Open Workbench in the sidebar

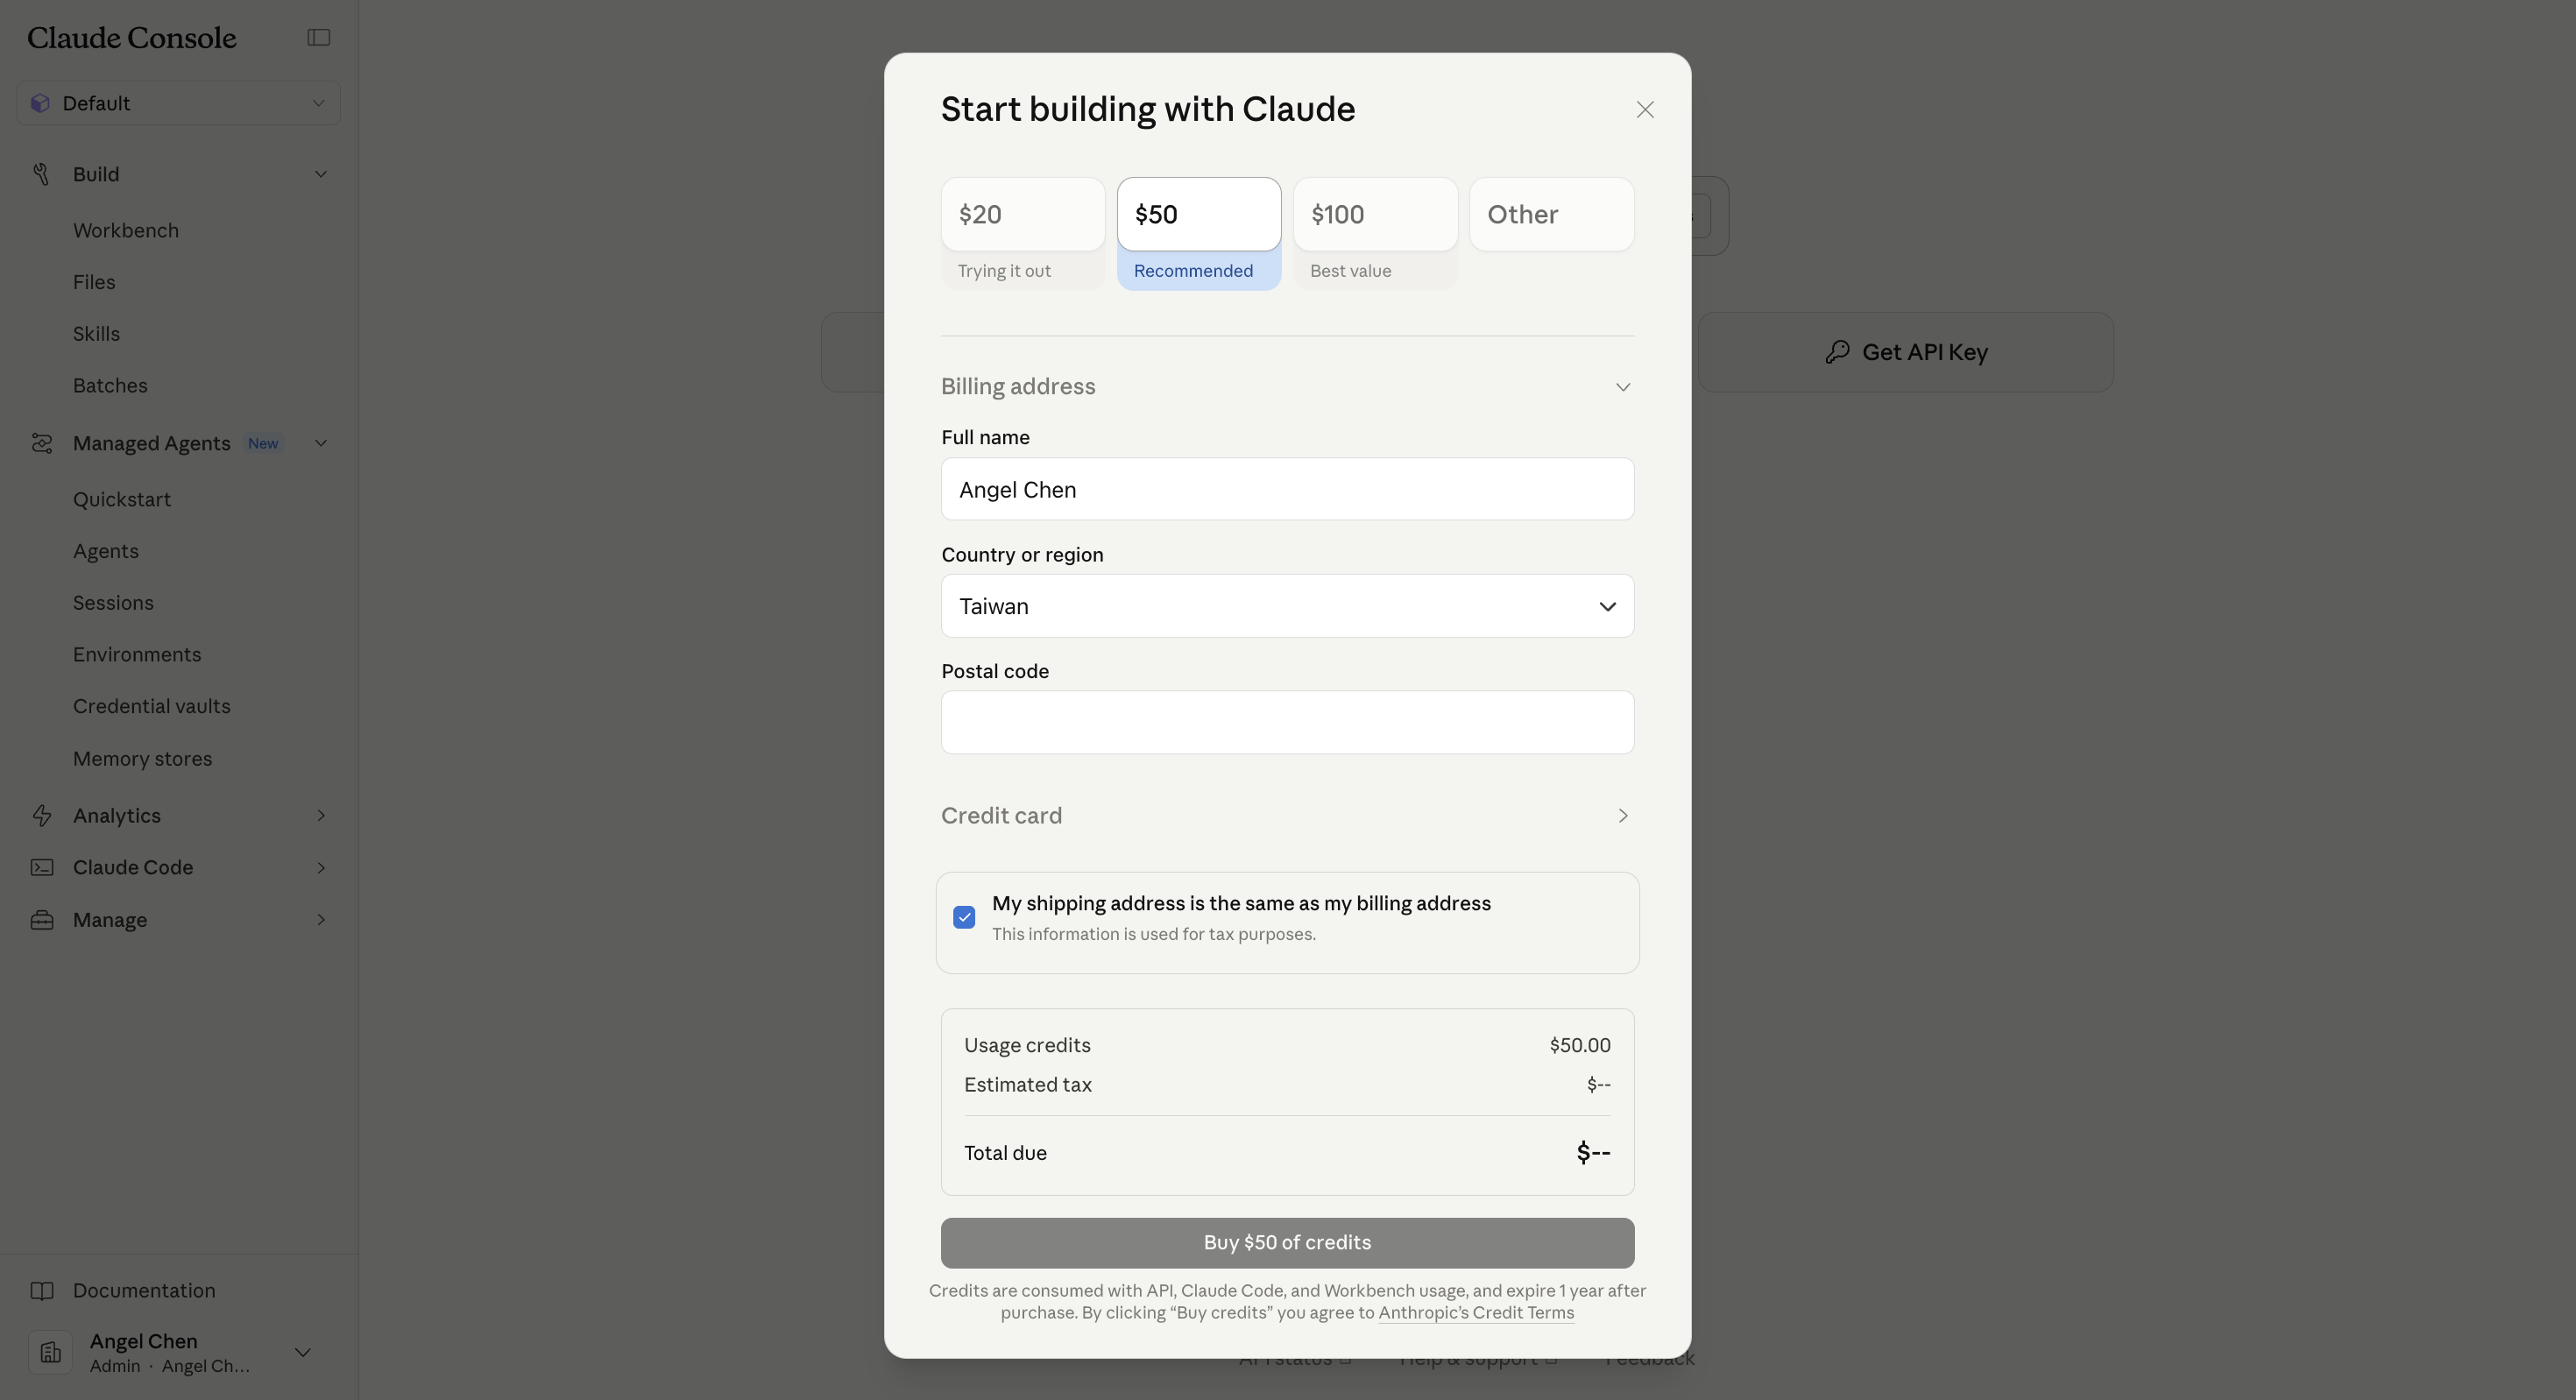(126, 230)
